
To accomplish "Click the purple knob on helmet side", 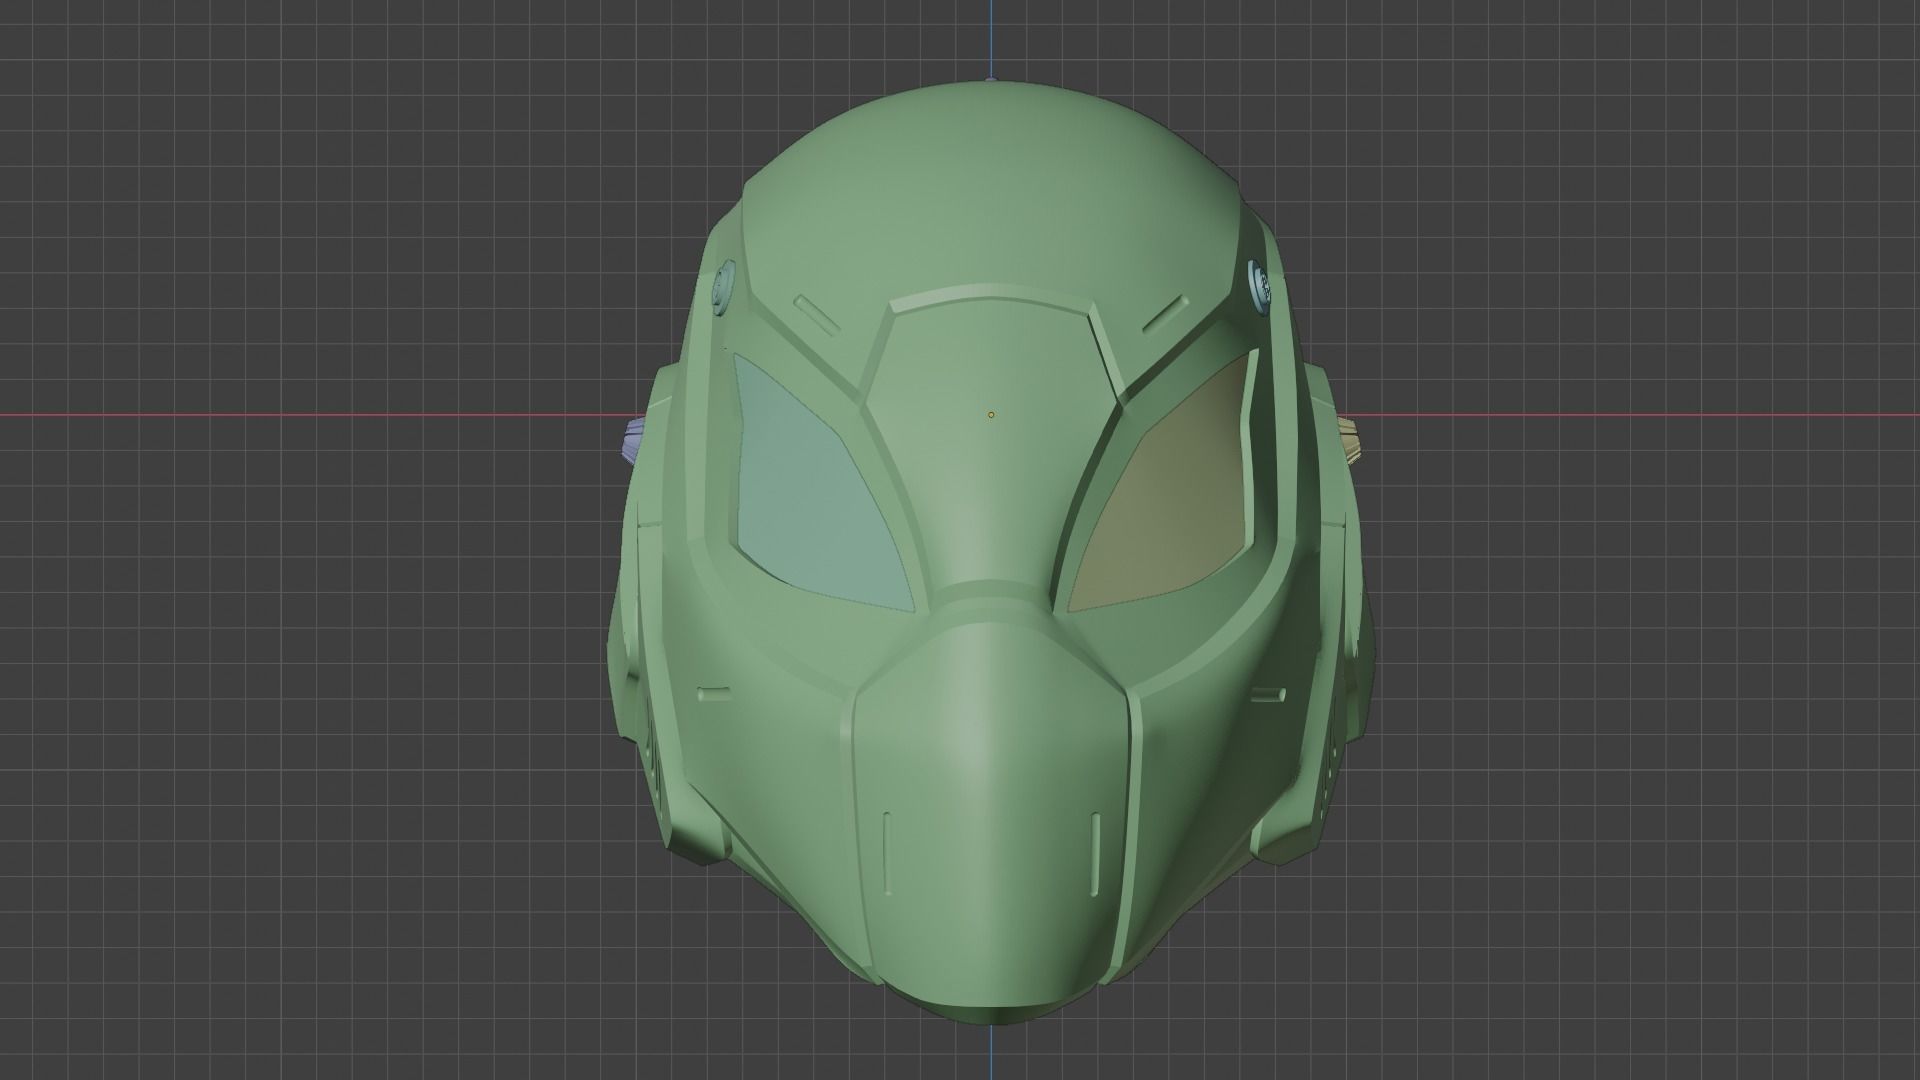I will [x=635, y=442].
